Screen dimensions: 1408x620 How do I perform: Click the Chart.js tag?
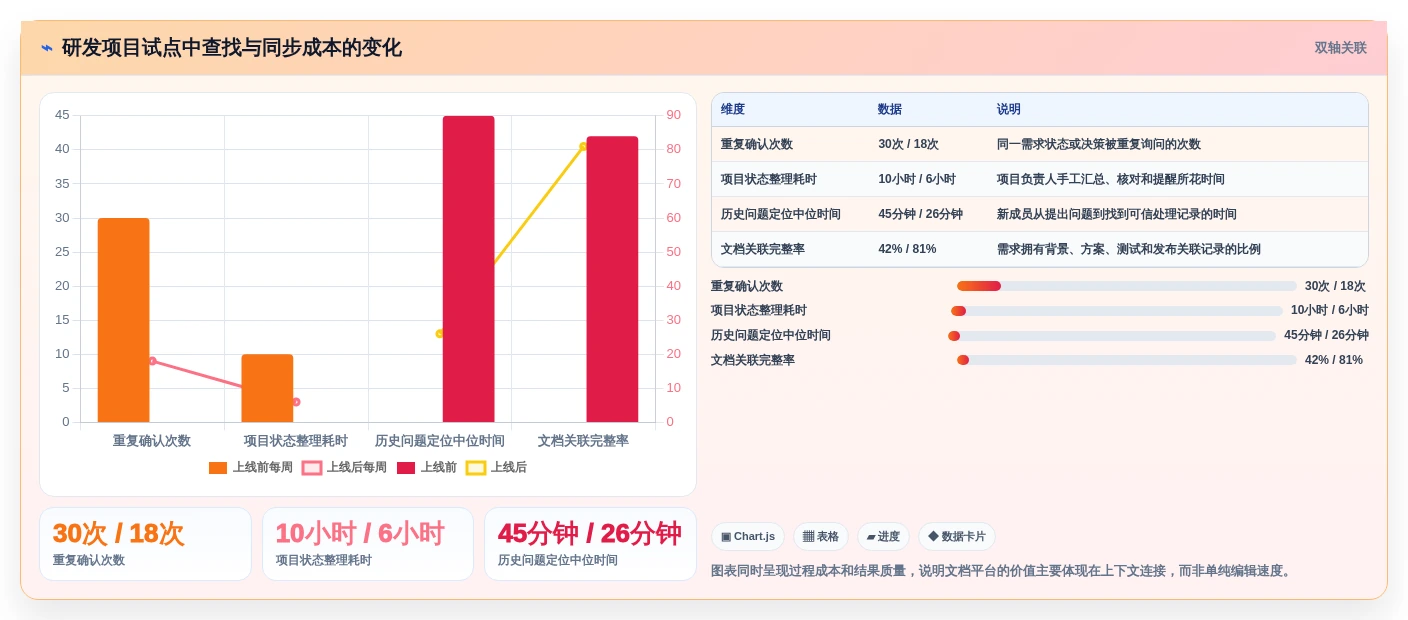[748, 537]
